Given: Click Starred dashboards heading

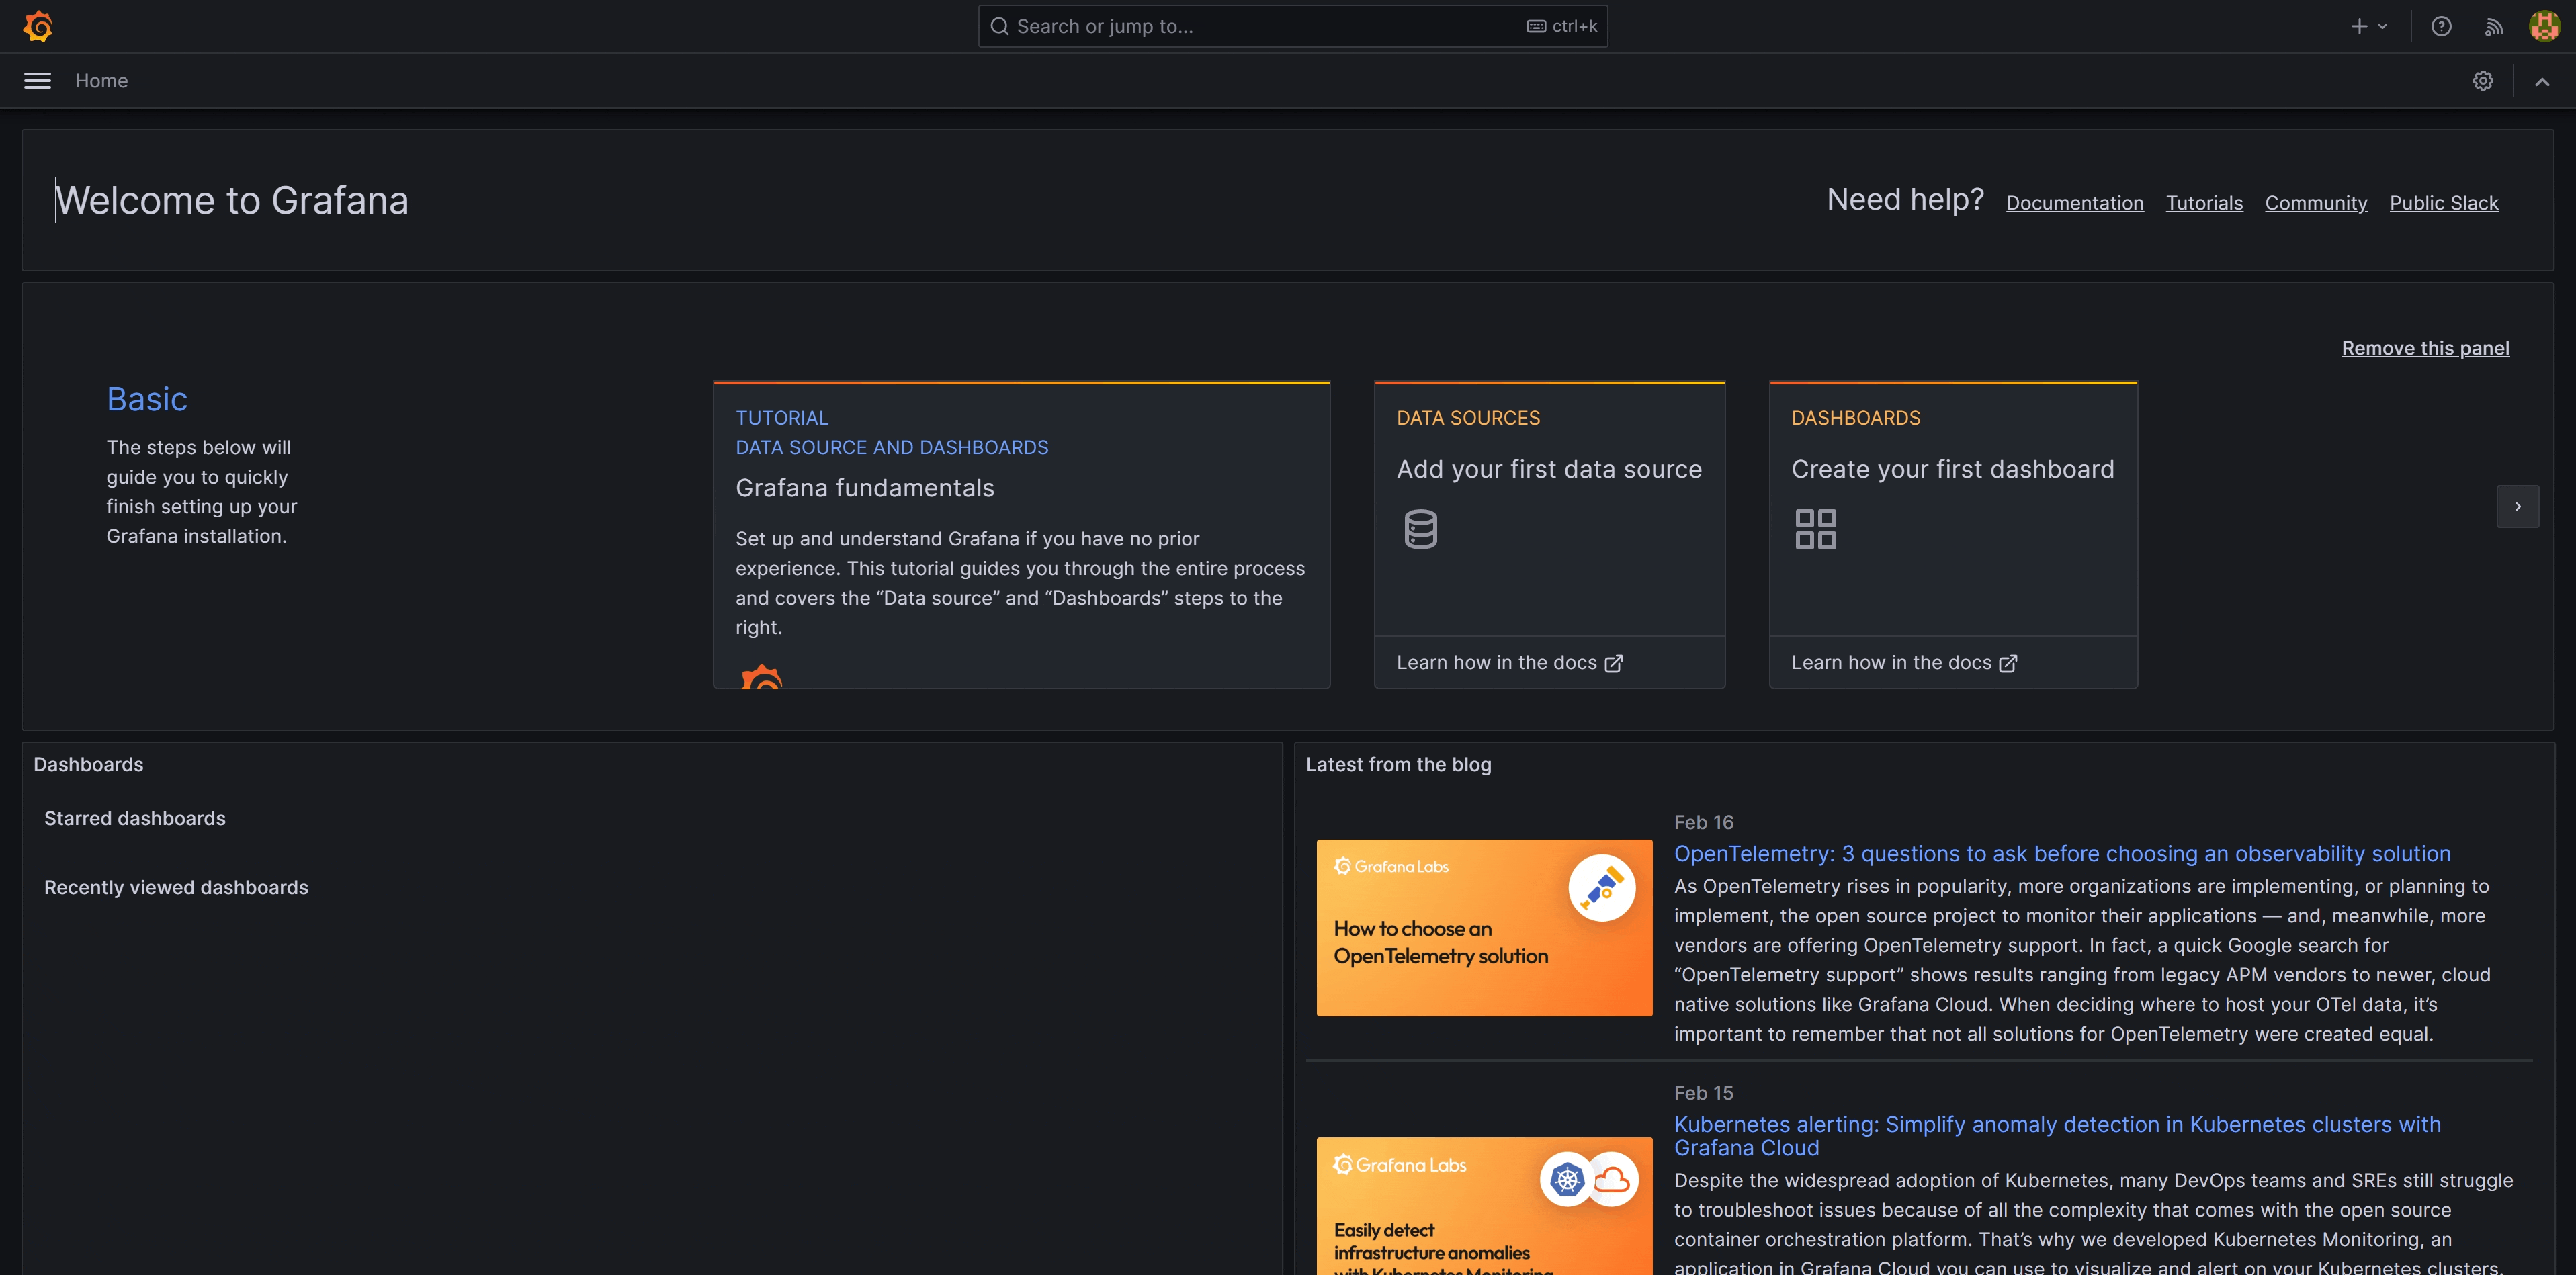Looking at the screenshot, I should (x=135, y=819).
